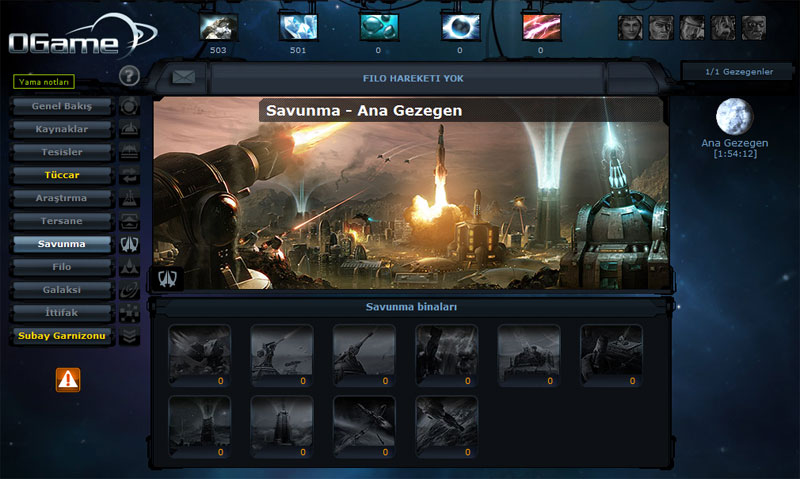Click the icon beside Tersane
Screen dimensions: 800x479
pyautogui.click(x=129, y=221)
